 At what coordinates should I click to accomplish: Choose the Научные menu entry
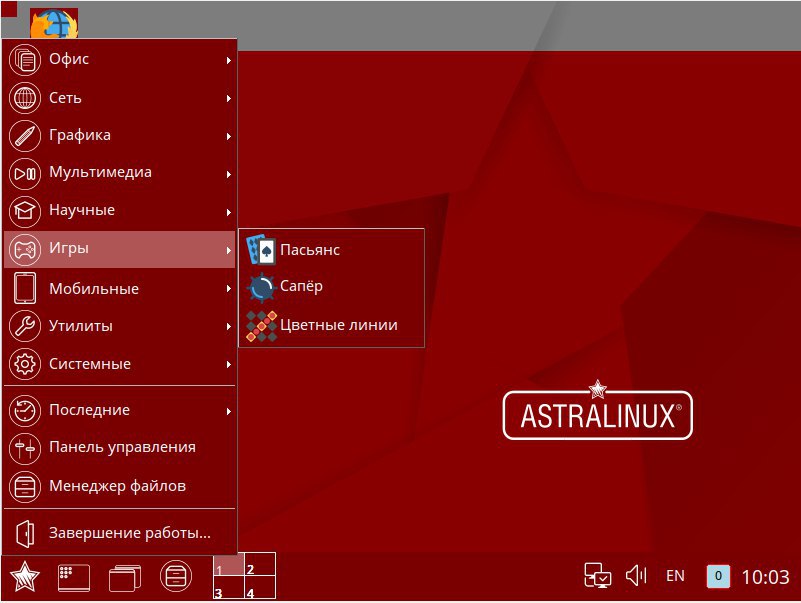tap(120, 211)
